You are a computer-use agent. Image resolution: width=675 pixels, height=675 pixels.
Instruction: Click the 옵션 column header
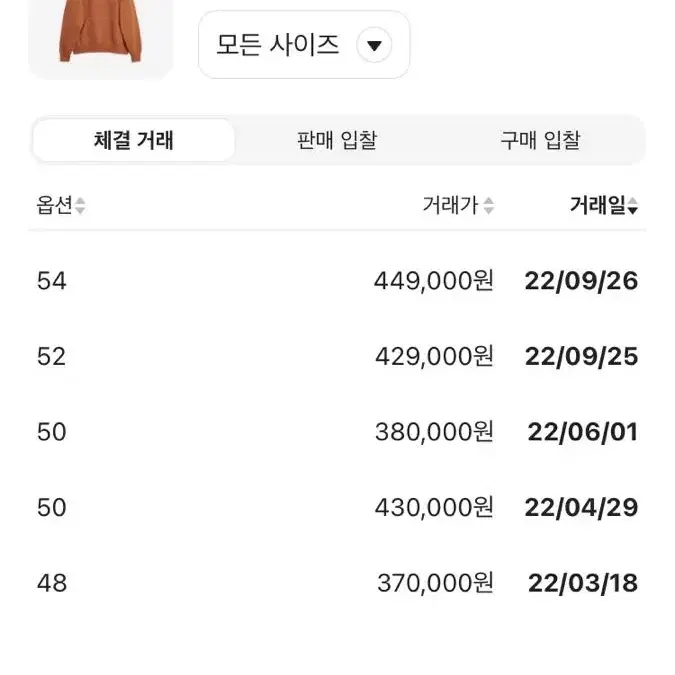55,205
